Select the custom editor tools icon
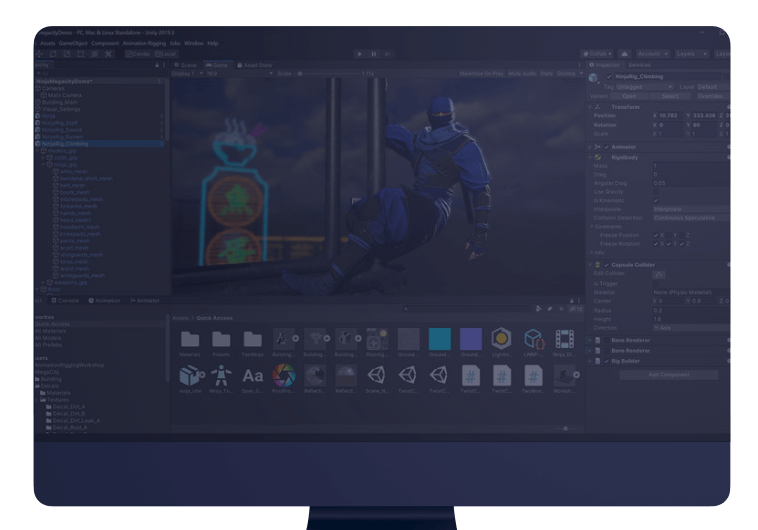Screen dimensions: 758x530 click(109, 54)
